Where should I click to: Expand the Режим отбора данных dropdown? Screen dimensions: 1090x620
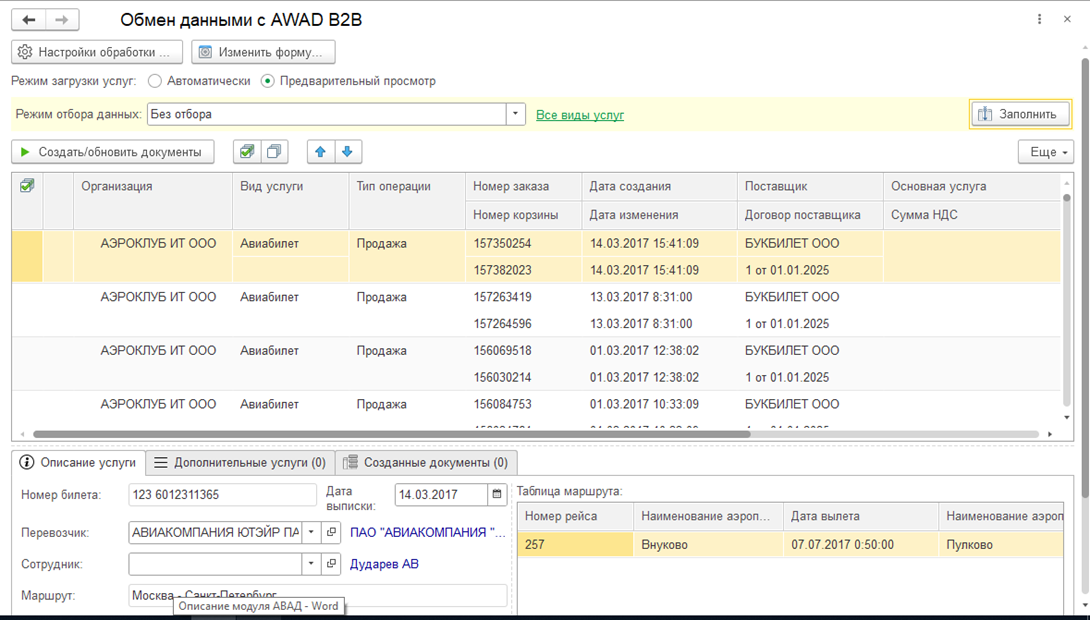click(x=516, y=114)
